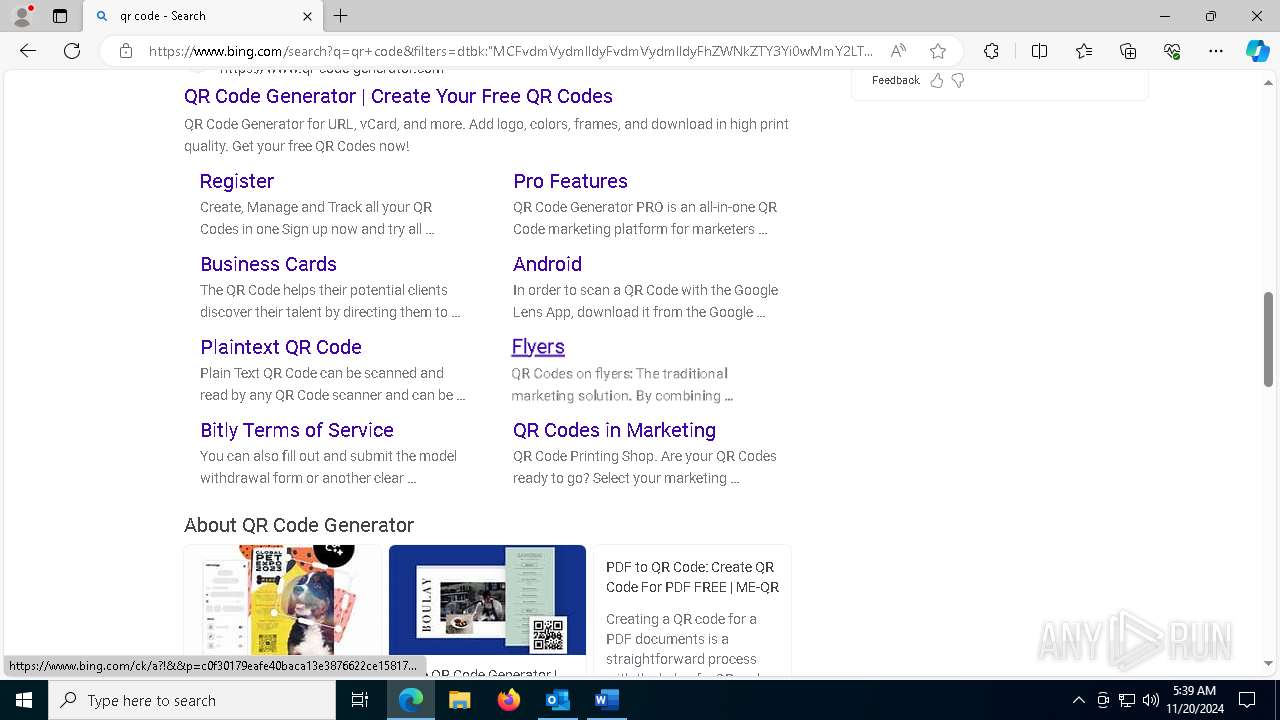Screen dimensions: 1280x720
Task: Open Word from the taskbar
Action: pyautogui.click(x=606, y=700)
